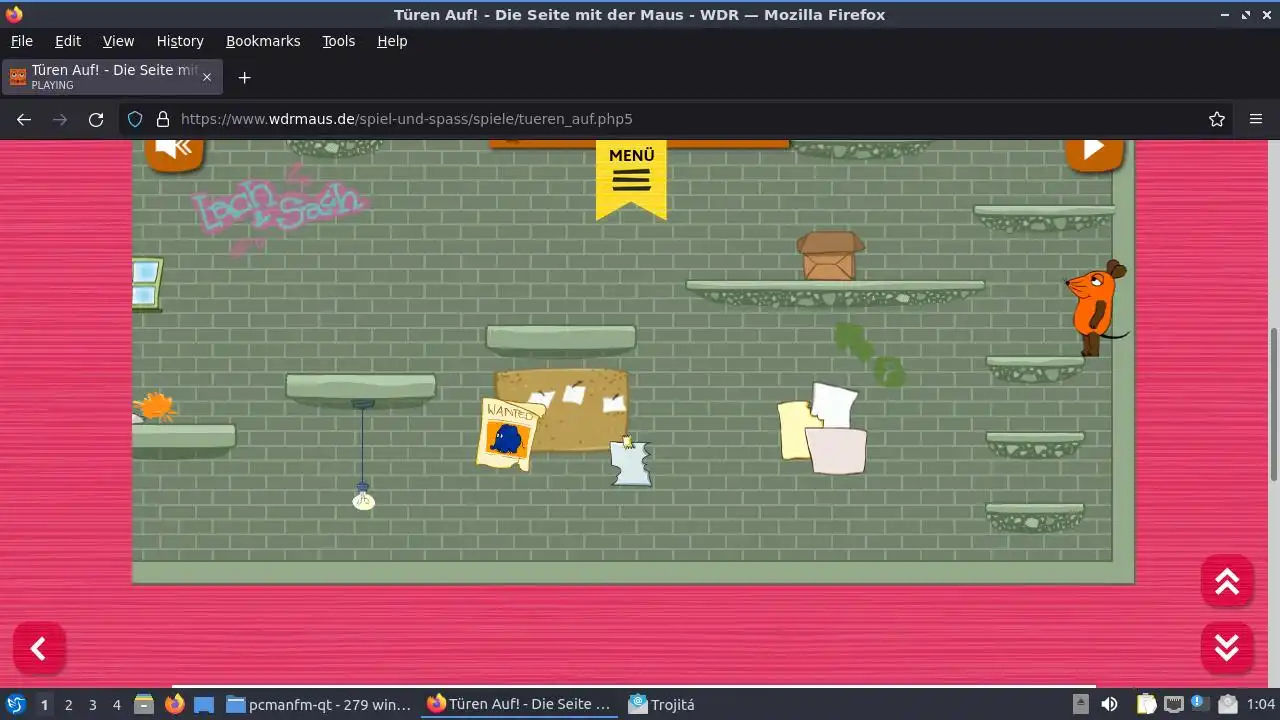
Task: Open the Edit menu
Action: click(68, 41)
